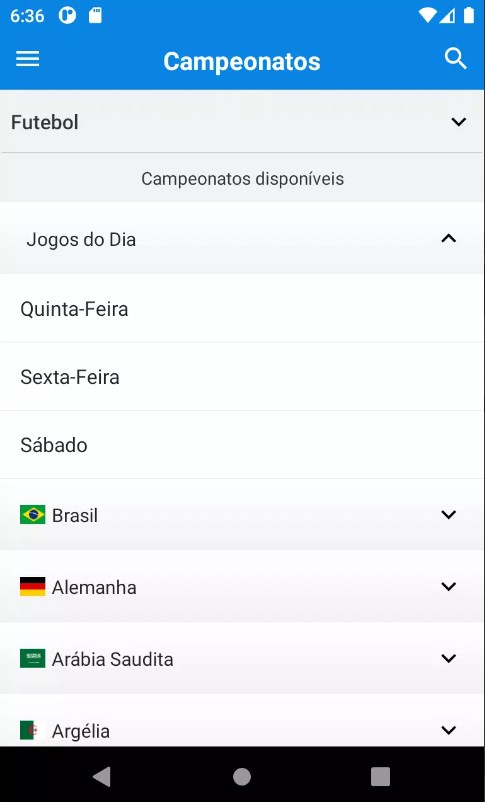Open recent apps square button
Image resolution: width=485 pixels, height=802 pixels.
coord(380,776)
